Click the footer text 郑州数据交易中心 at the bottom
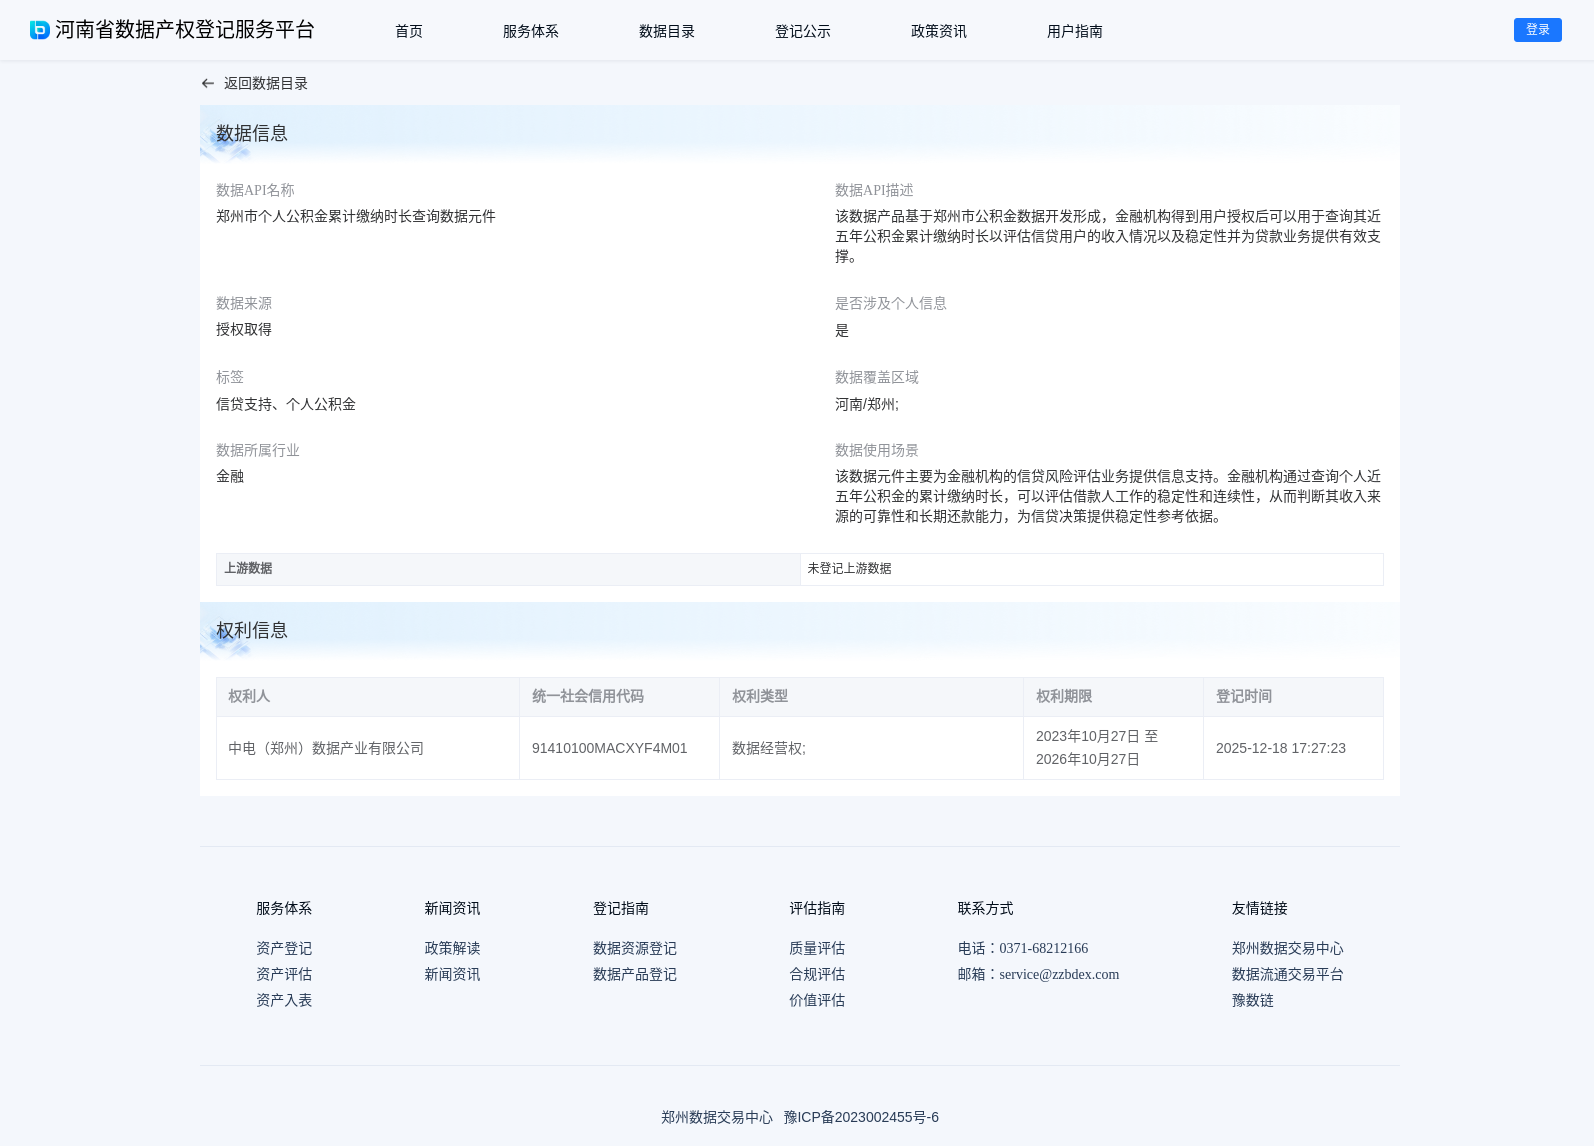The height and width of the screenshot is (1146, 1594). 717,1117
